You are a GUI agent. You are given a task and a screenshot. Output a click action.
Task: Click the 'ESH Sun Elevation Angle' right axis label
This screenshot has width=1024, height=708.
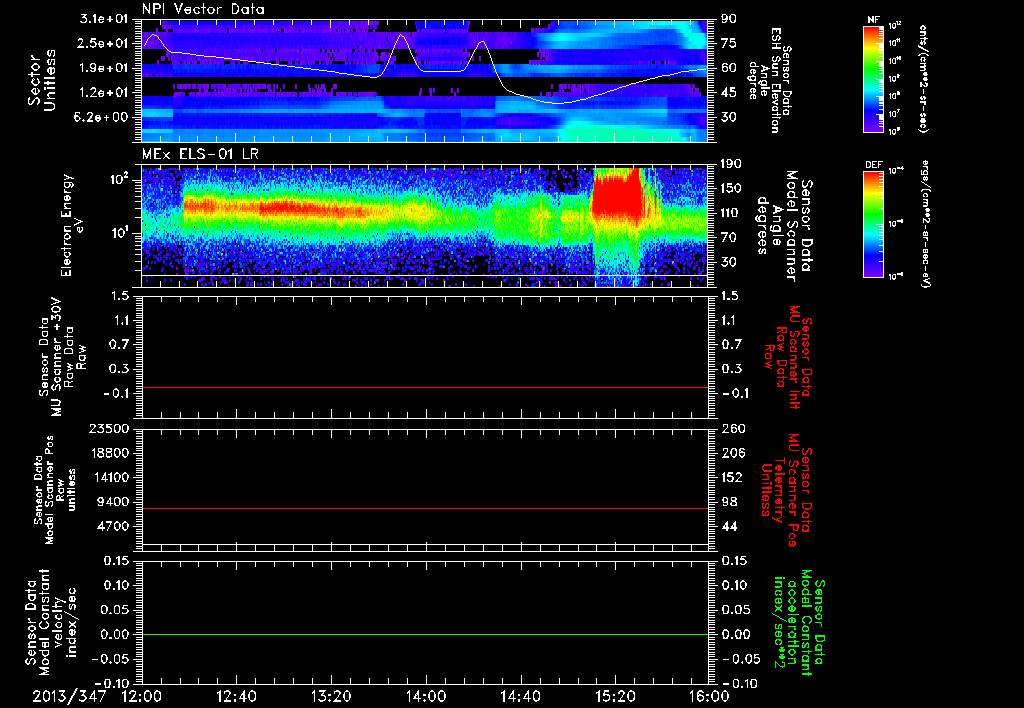tap(771, 80)
